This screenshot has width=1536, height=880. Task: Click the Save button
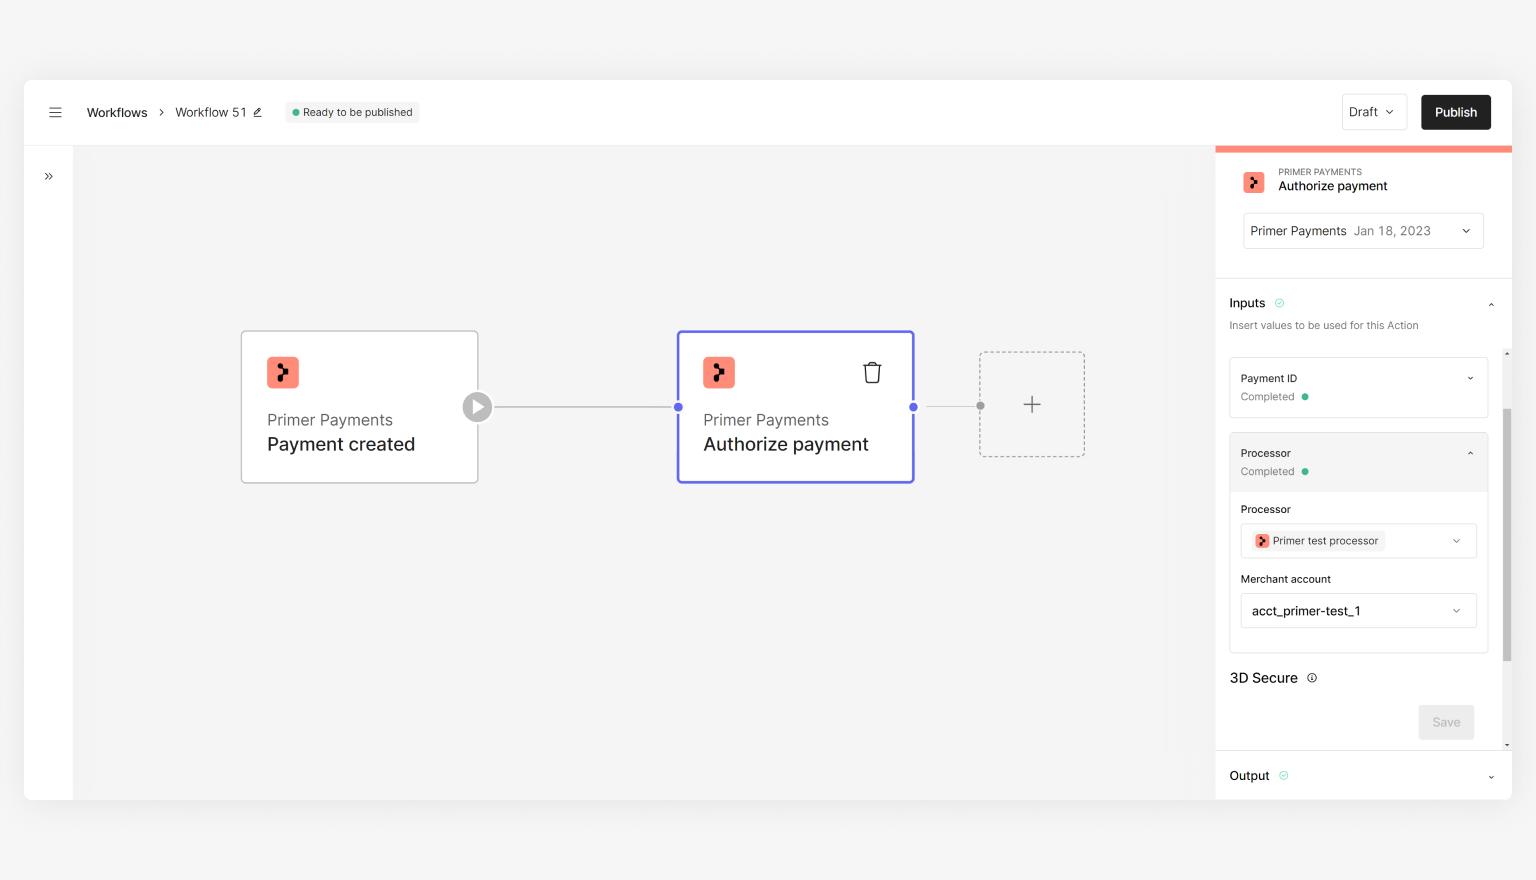tap(1446, 722)
